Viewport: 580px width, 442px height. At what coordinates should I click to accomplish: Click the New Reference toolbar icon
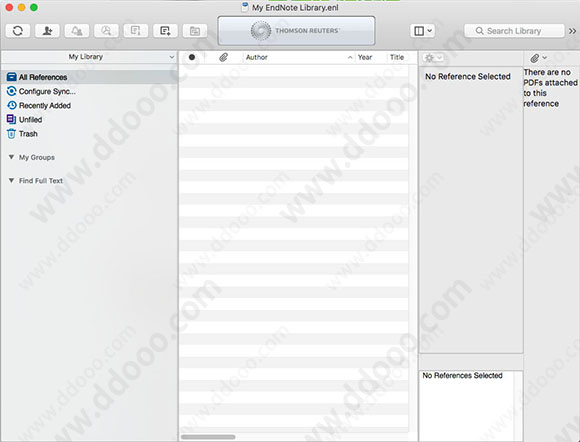[165, 31]
